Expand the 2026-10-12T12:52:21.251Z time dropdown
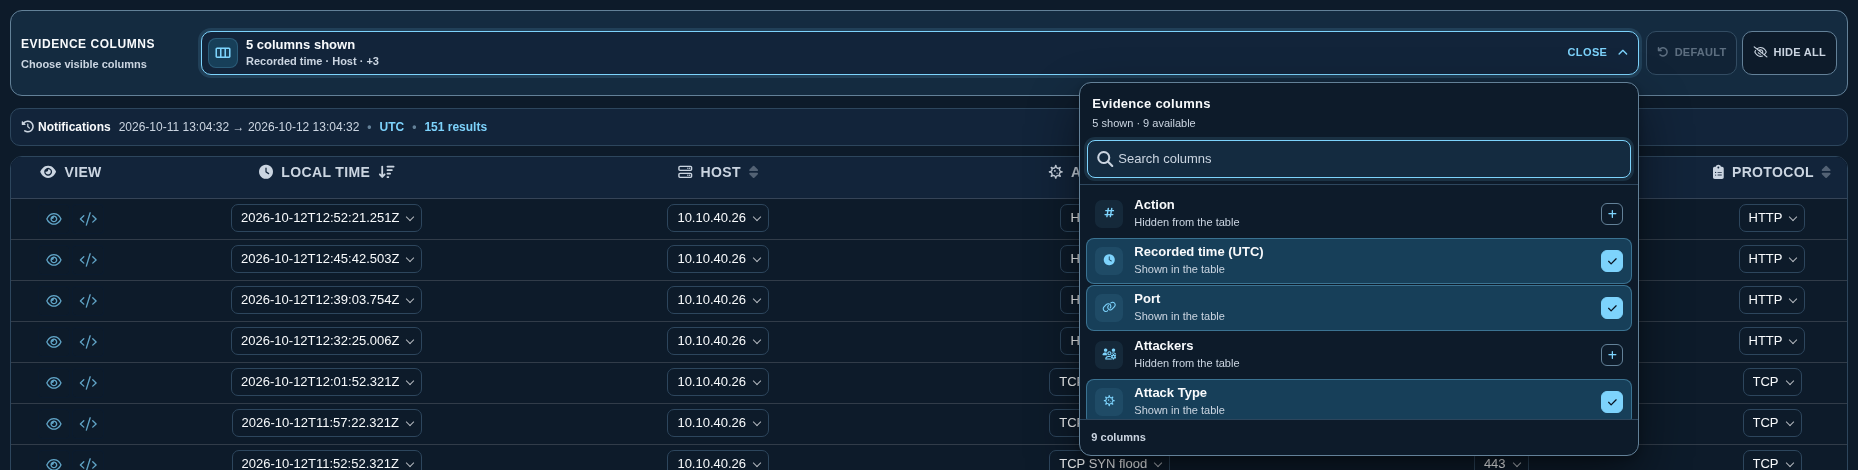Image resolution: width=1858 pixels, height=470 pixels. (326, 218)
